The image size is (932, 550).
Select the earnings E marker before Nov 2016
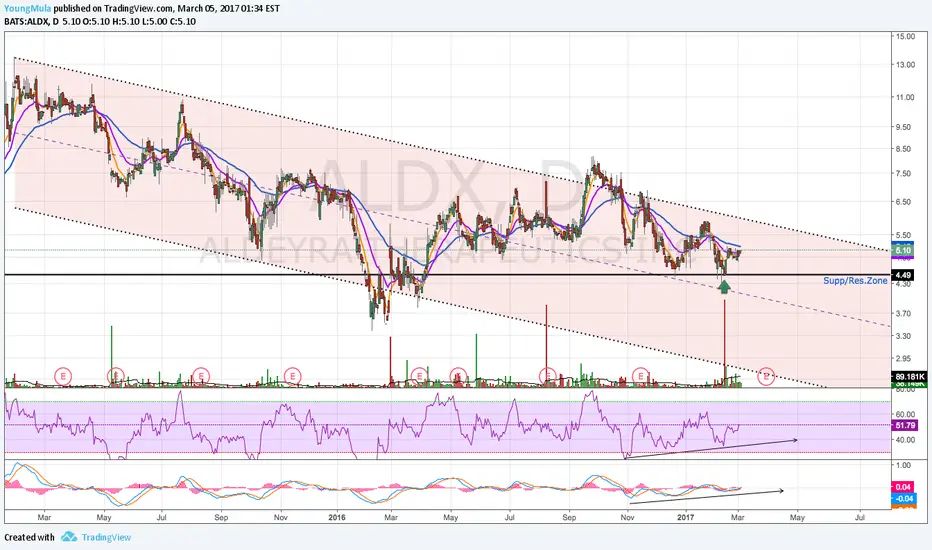point(641,376)
